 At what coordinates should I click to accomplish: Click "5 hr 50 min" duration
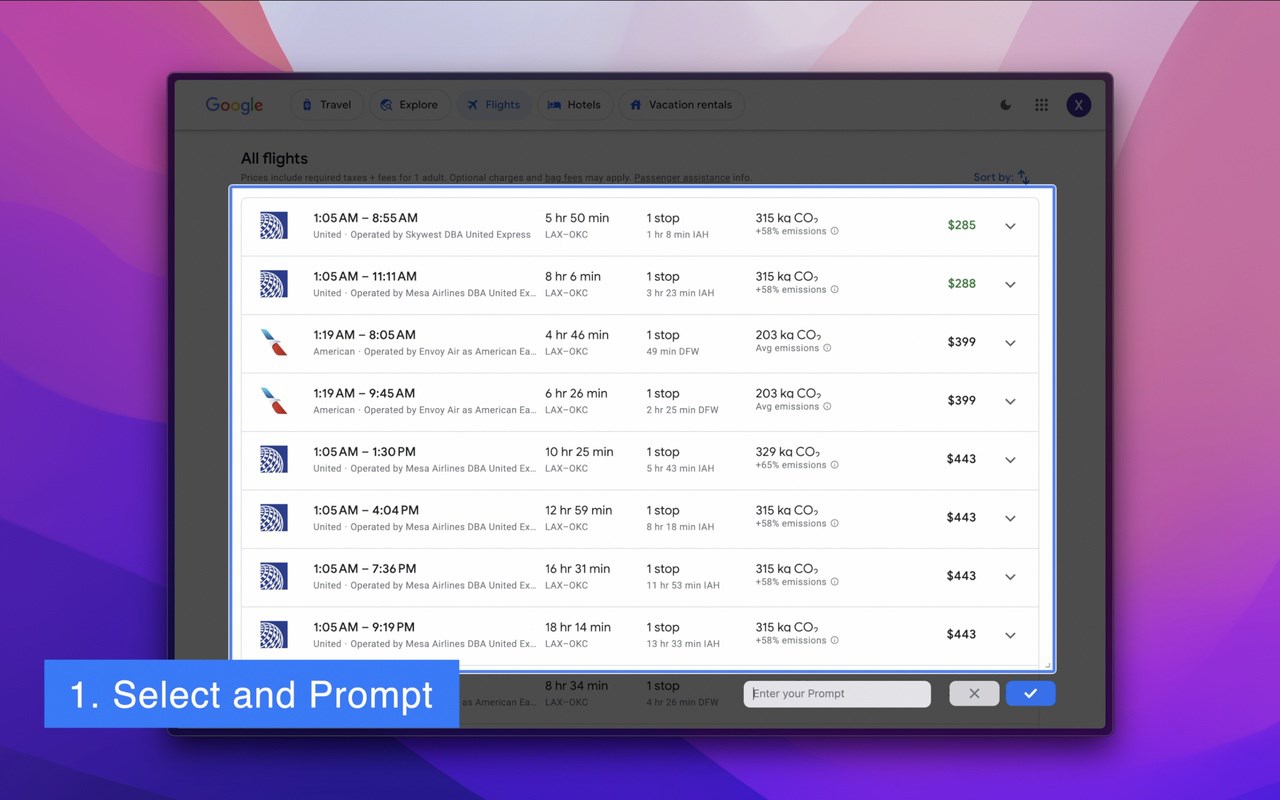pos(577,218)
